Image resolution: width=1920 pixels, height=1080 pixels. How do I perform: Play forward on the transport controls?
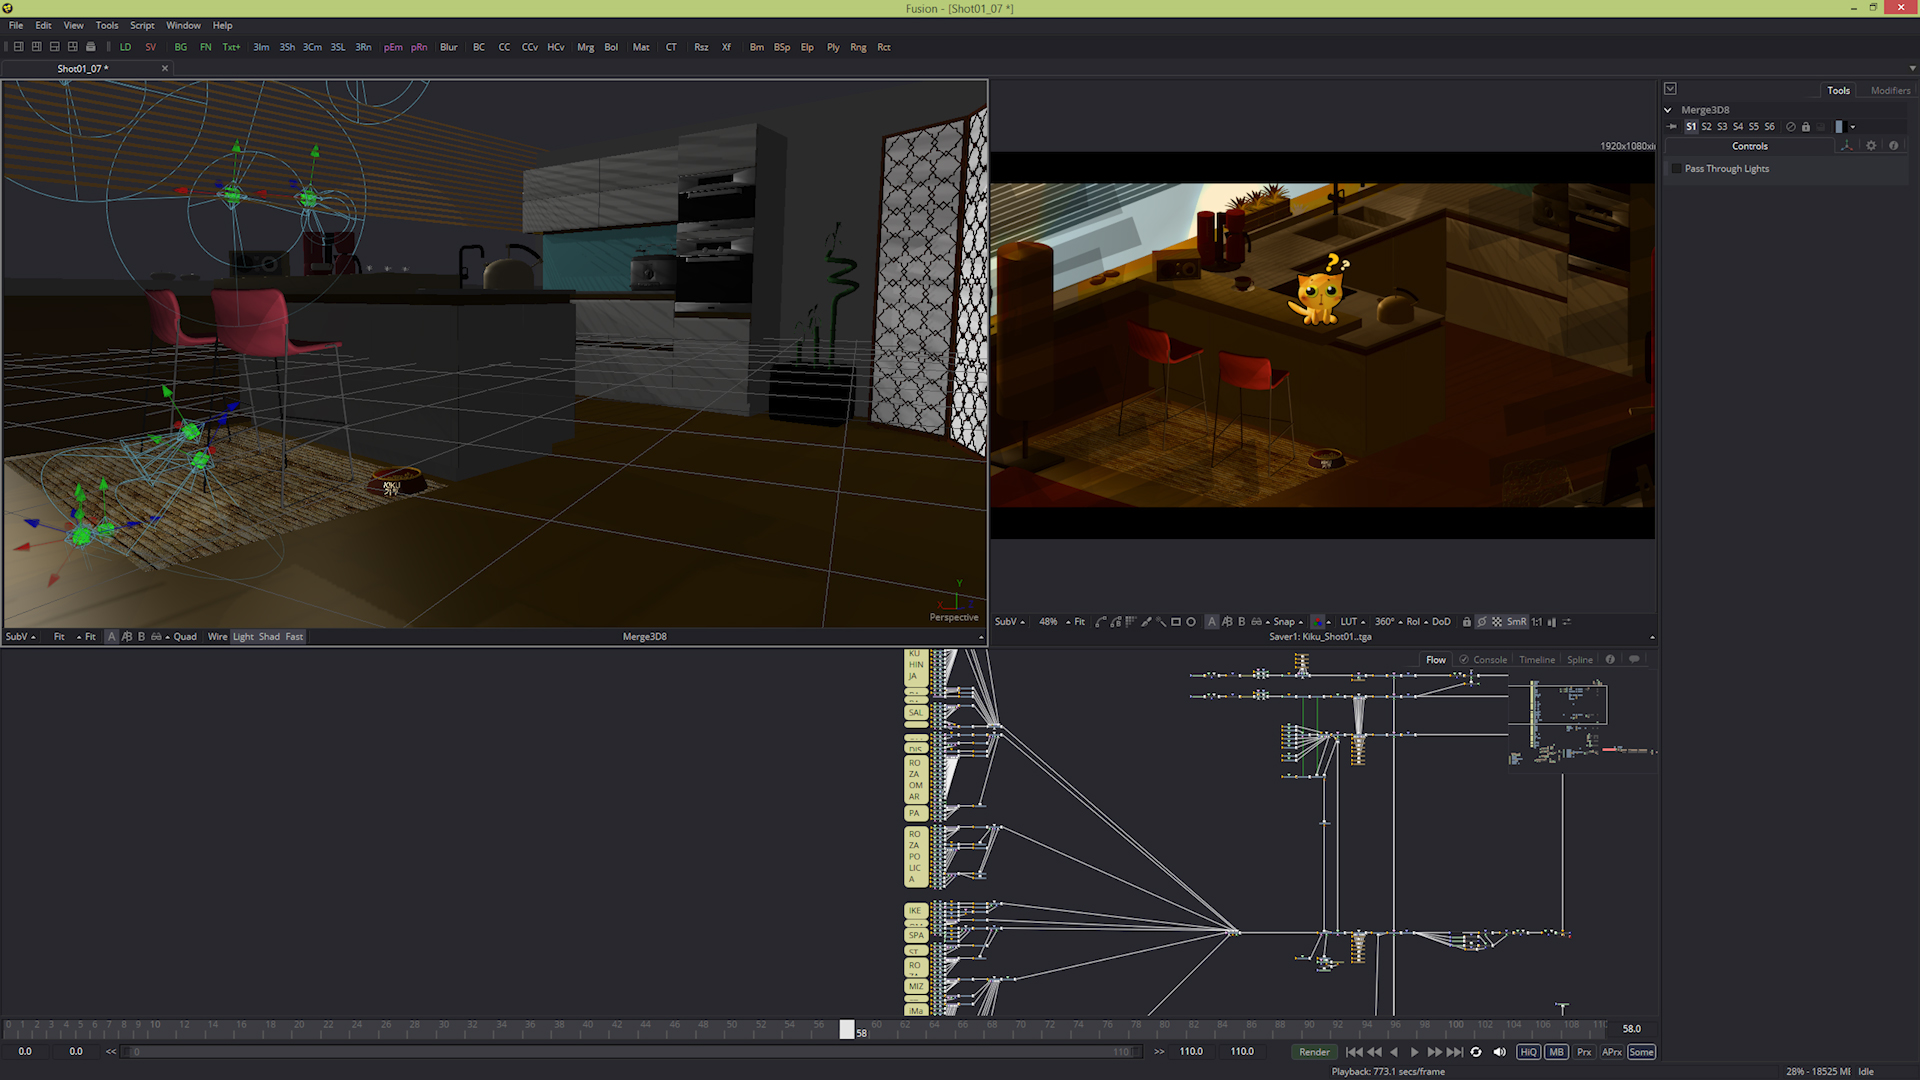click(1414, 1052)
